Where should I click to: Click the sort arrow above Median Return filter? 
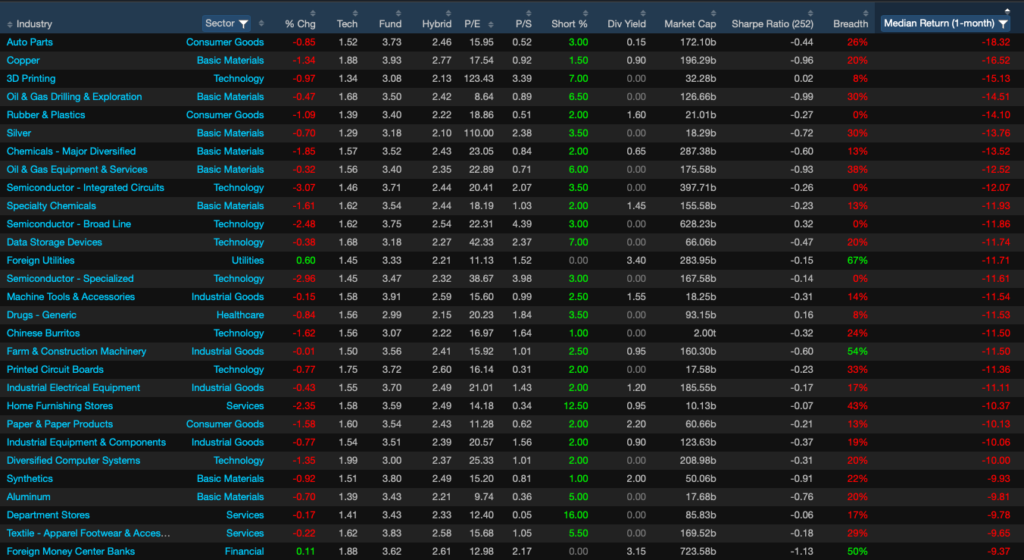click(x=1007, y=10)
